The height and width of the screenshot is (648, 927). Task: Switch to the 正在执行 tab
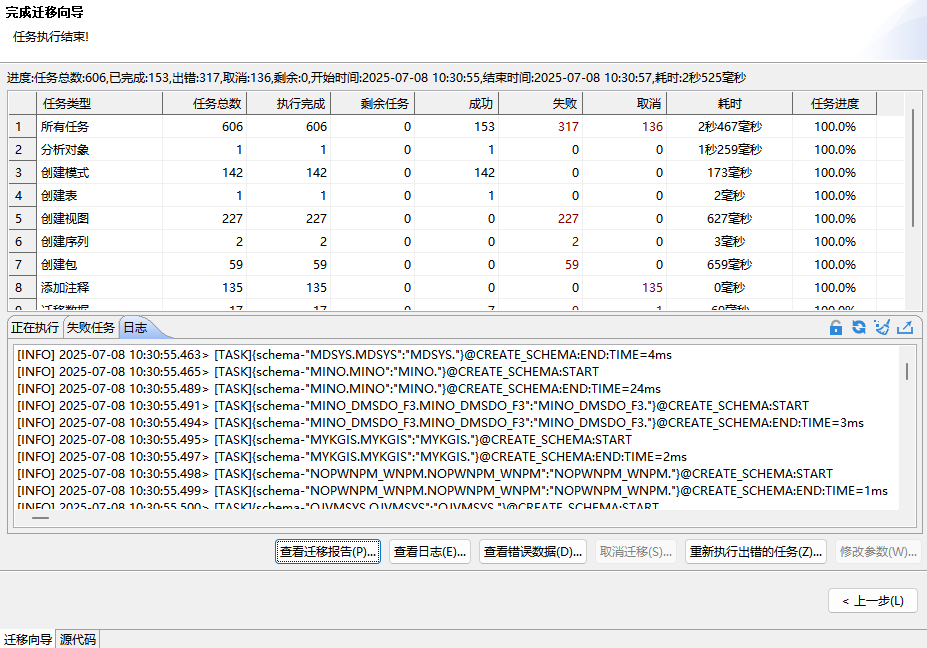pyautogui.click(x=35, y=328)
